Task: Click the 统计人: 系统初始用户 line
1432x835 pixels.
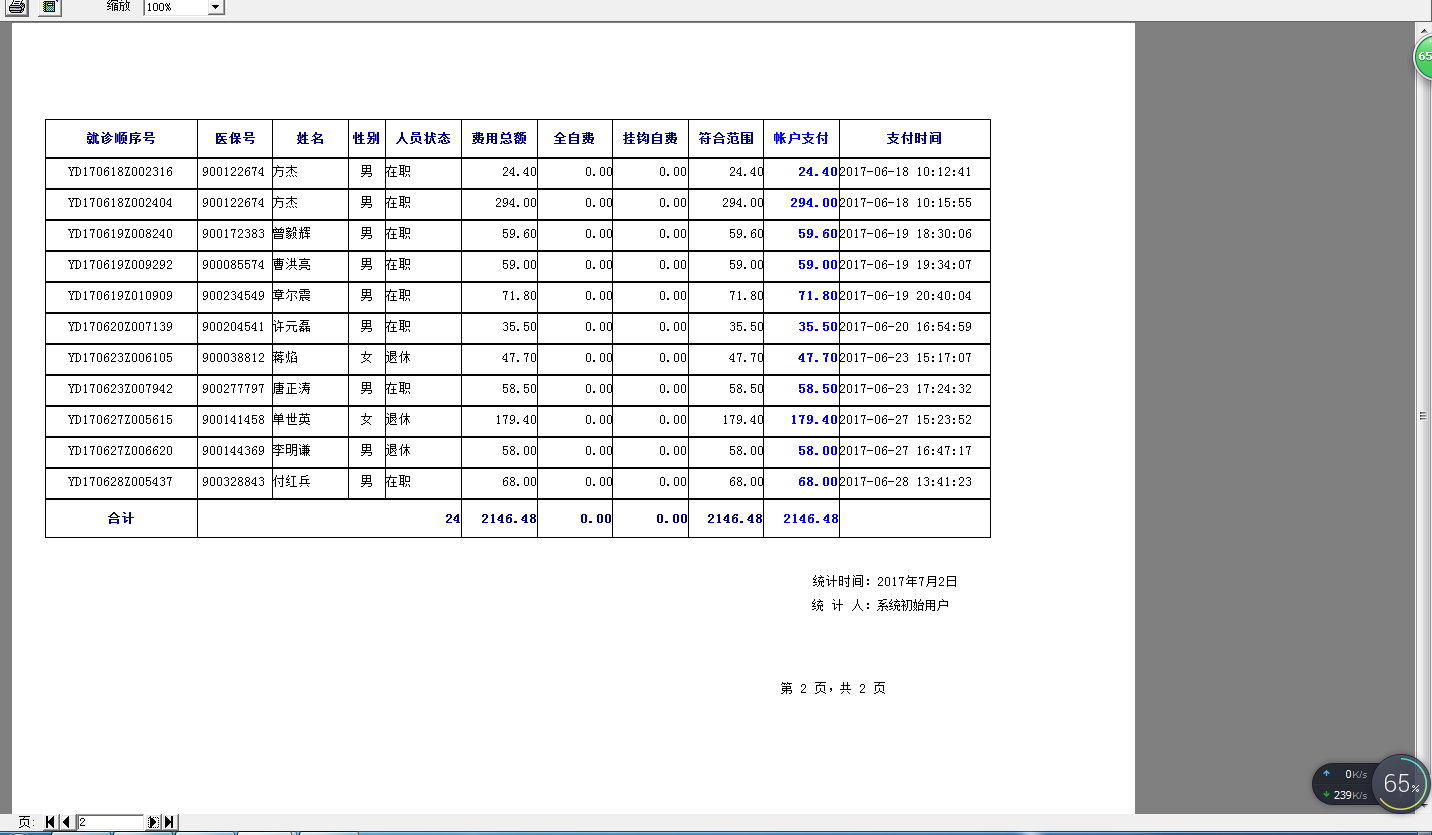Action: point(880,605)
